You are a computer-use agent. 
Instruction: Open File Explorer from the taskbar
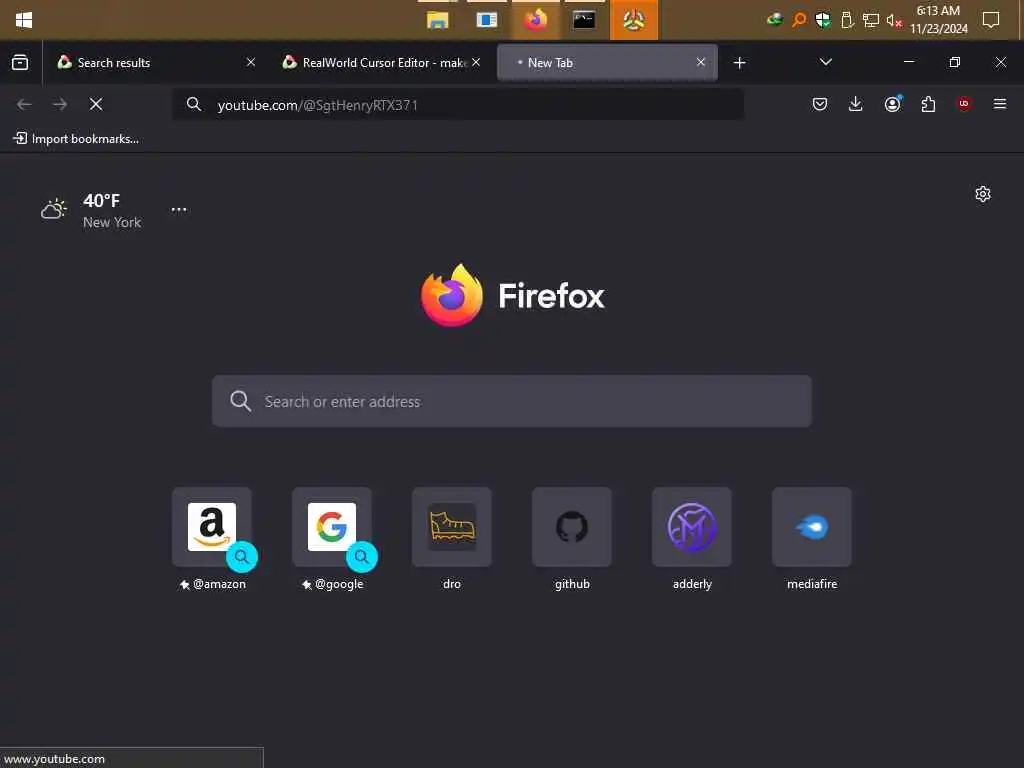438,20
